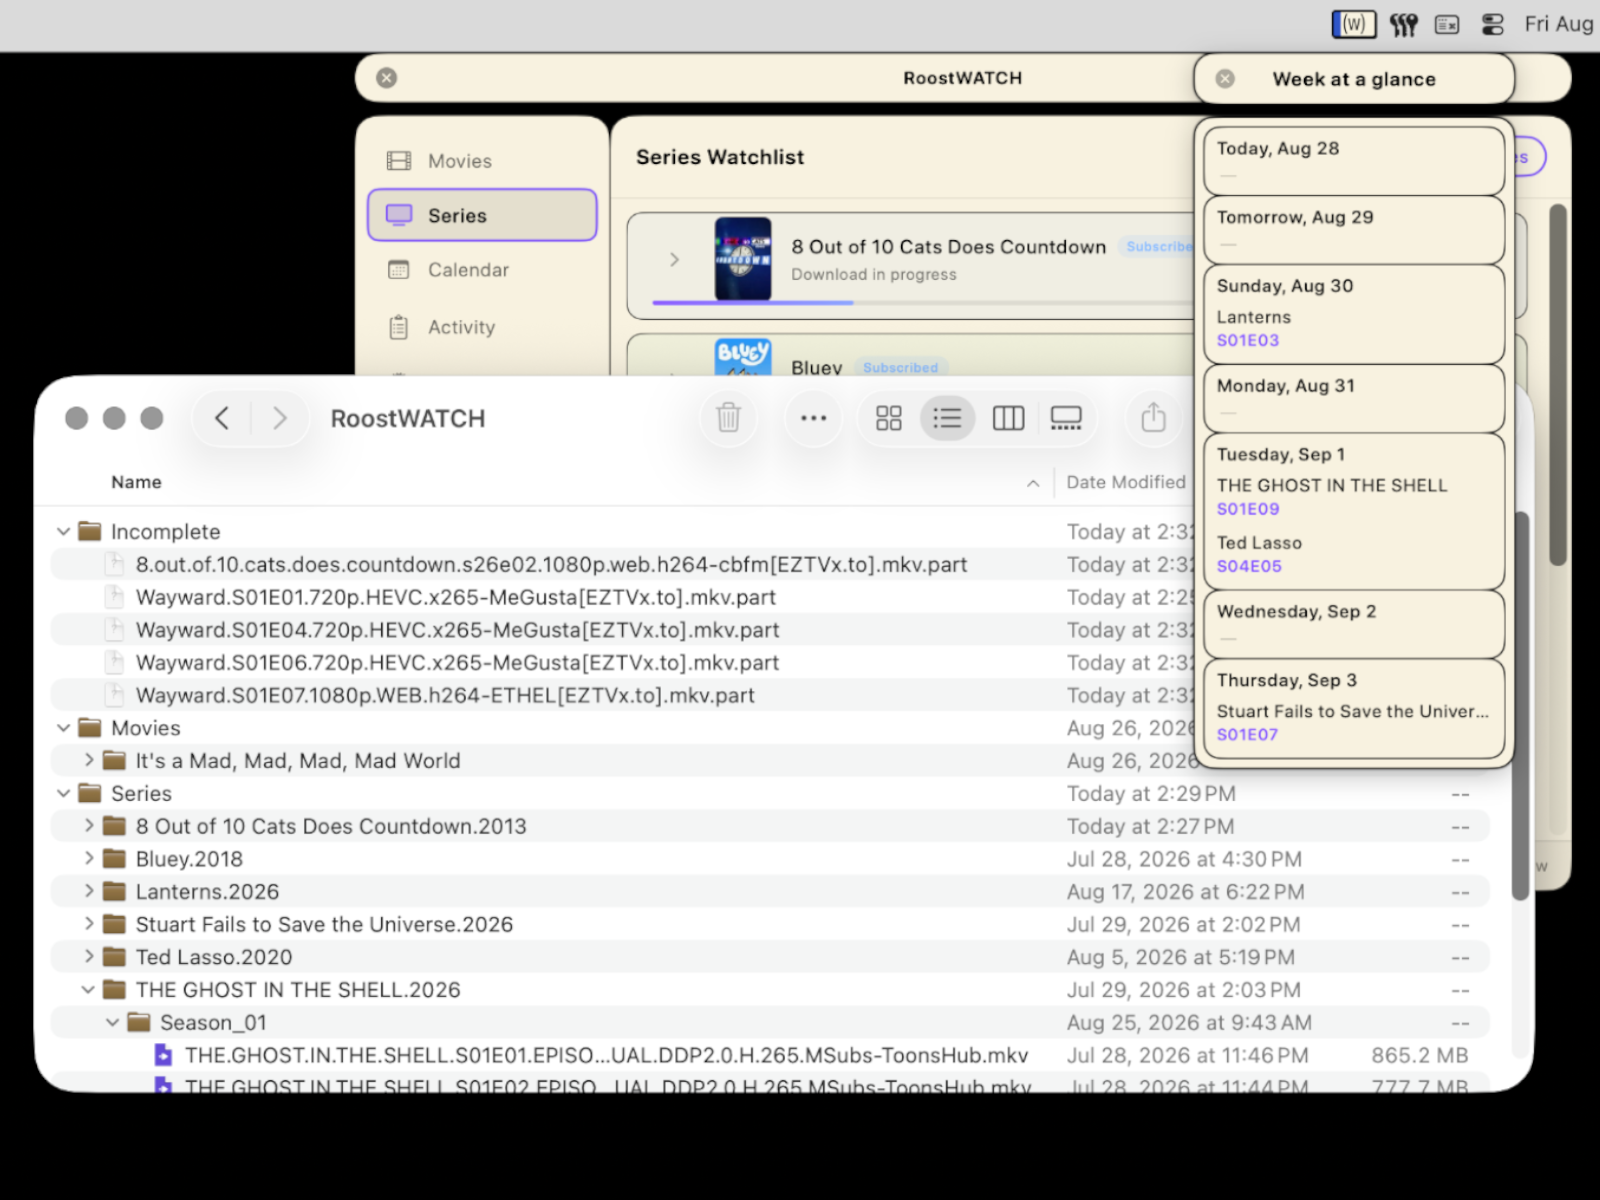The width and height of the screenshot is (1600, 1200).
Task: Click Monday, Aug 31 day card
Action: coord(1354,398)
